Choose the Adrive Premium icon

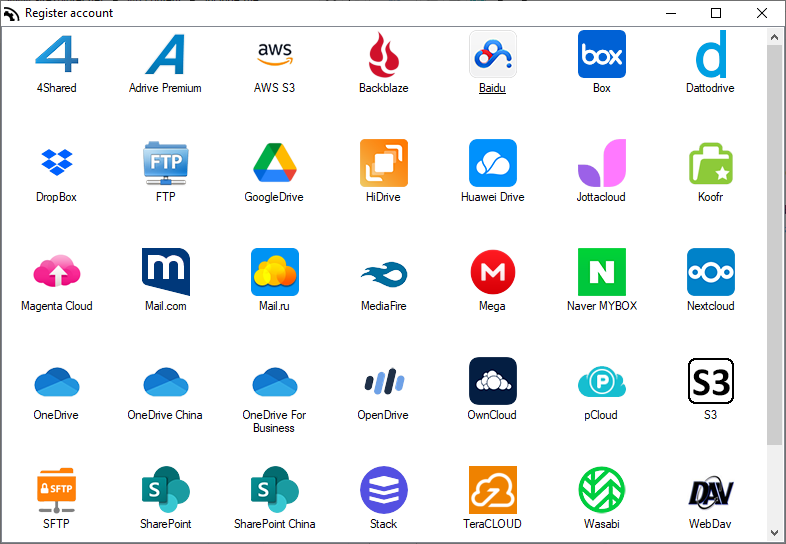(x=165, y=54)
